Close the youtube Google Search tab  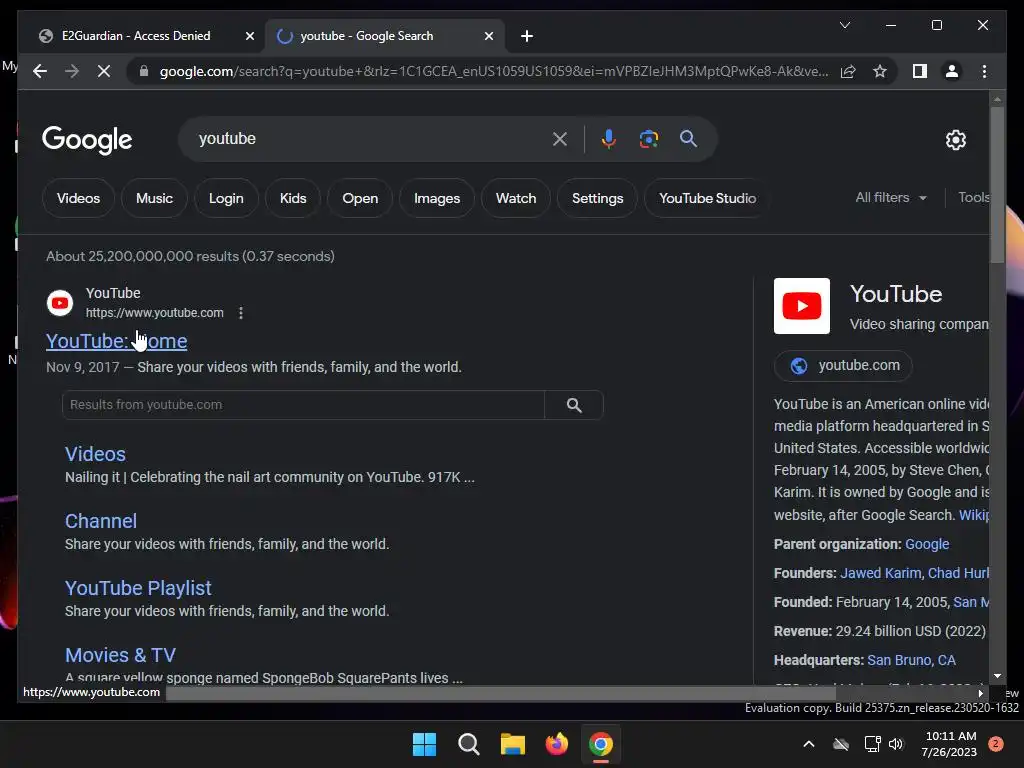(488, 36)
